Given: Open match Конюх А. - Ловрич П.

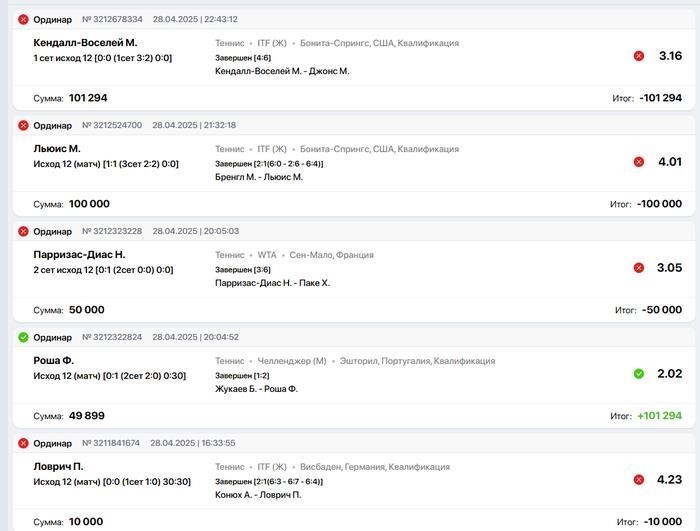Looking at the screenshot, I should click(258, 494).
